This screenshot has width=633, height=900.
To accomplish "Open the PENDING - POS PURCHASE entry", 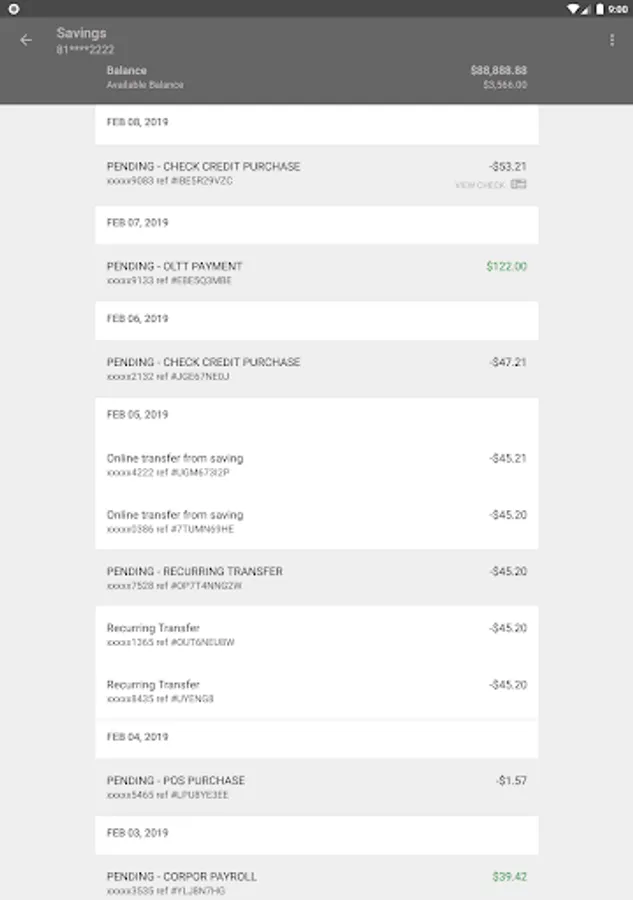I will 316,787.
